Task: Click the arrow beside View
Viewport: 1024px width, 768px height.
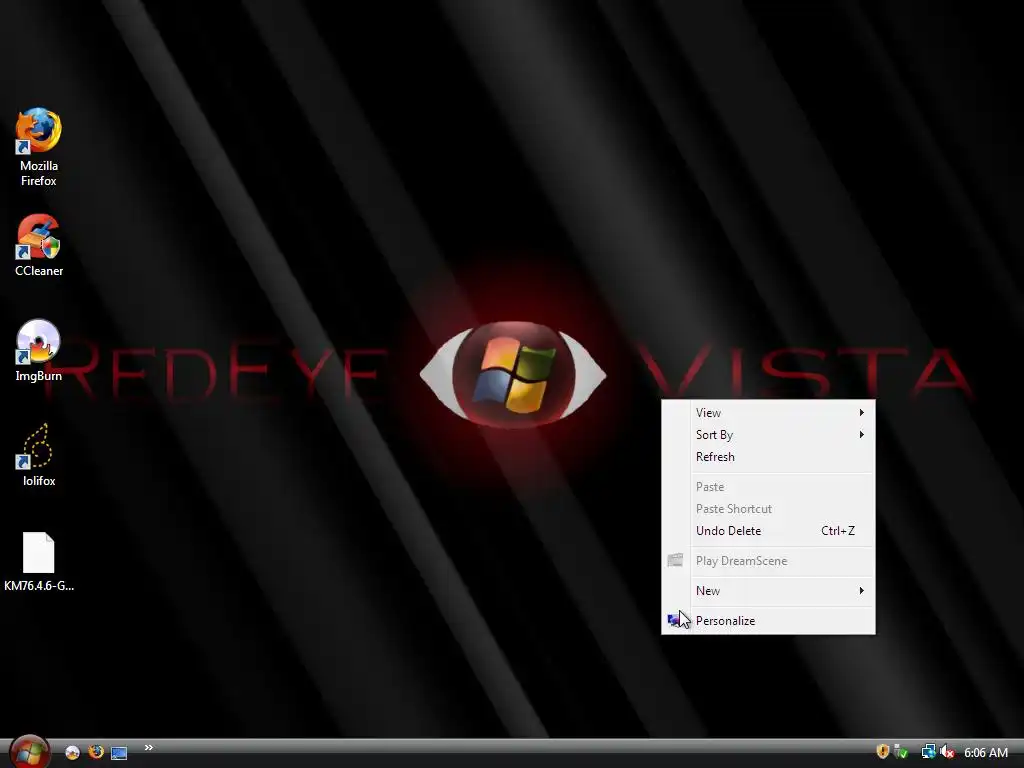Action: [862, 413]
